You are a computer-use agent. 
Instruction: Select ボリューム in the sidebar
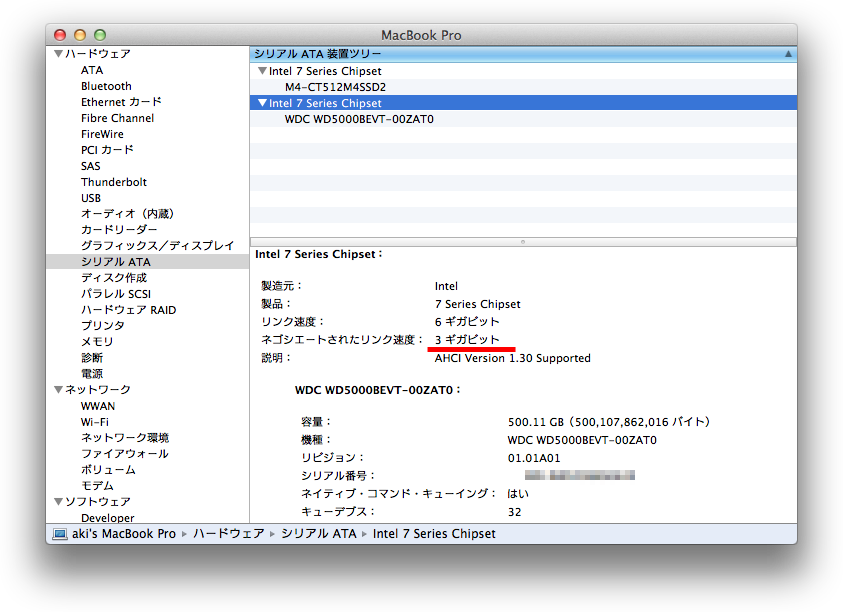click(x=108, y=469)
